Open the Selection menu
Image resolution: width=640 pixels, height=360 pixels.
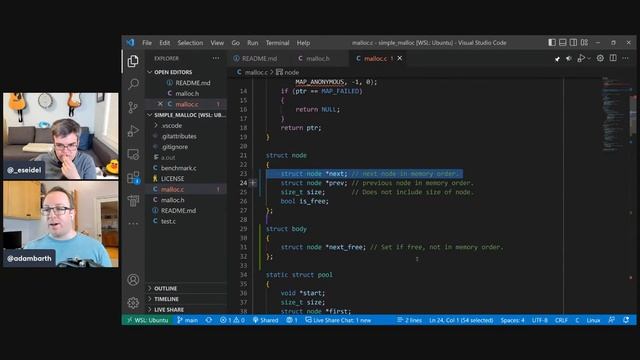[190, 43]
